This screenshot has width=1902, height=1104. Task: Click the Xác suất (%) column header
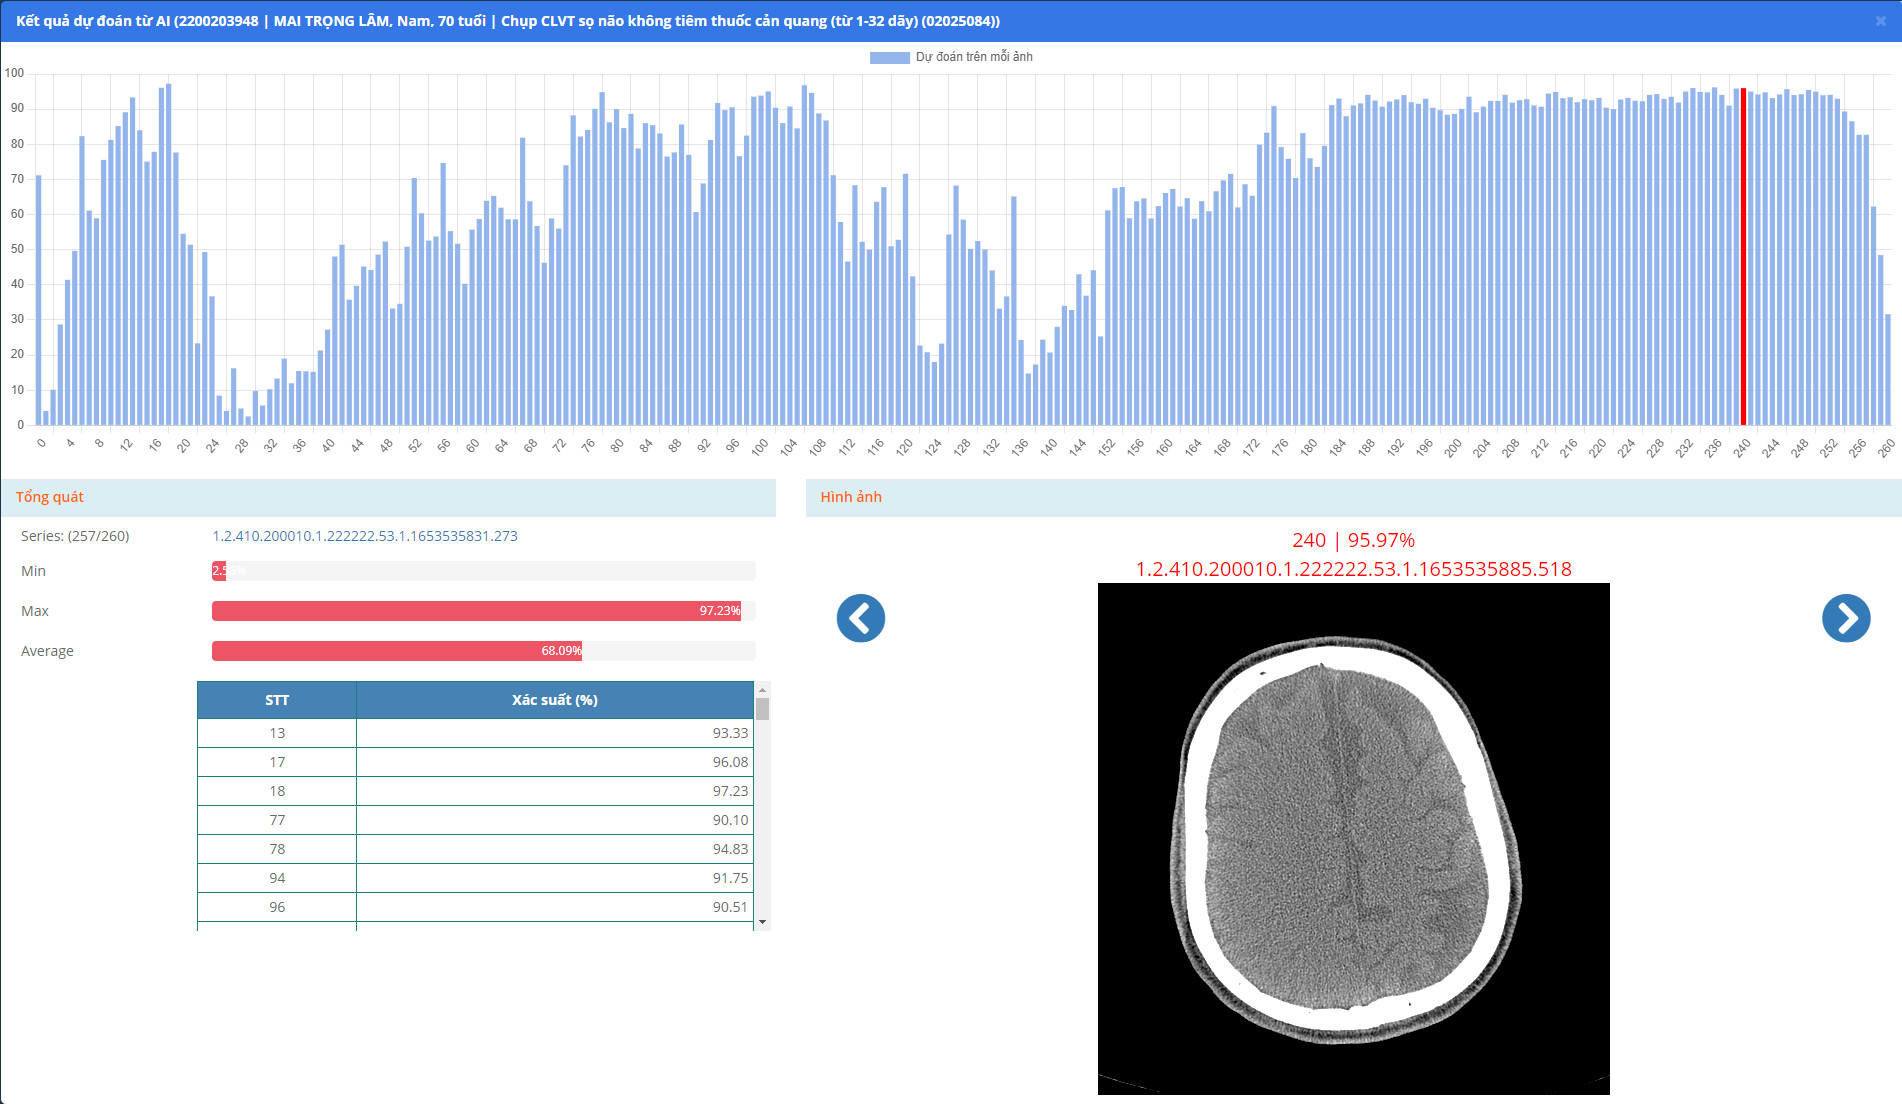pos(554,700)
